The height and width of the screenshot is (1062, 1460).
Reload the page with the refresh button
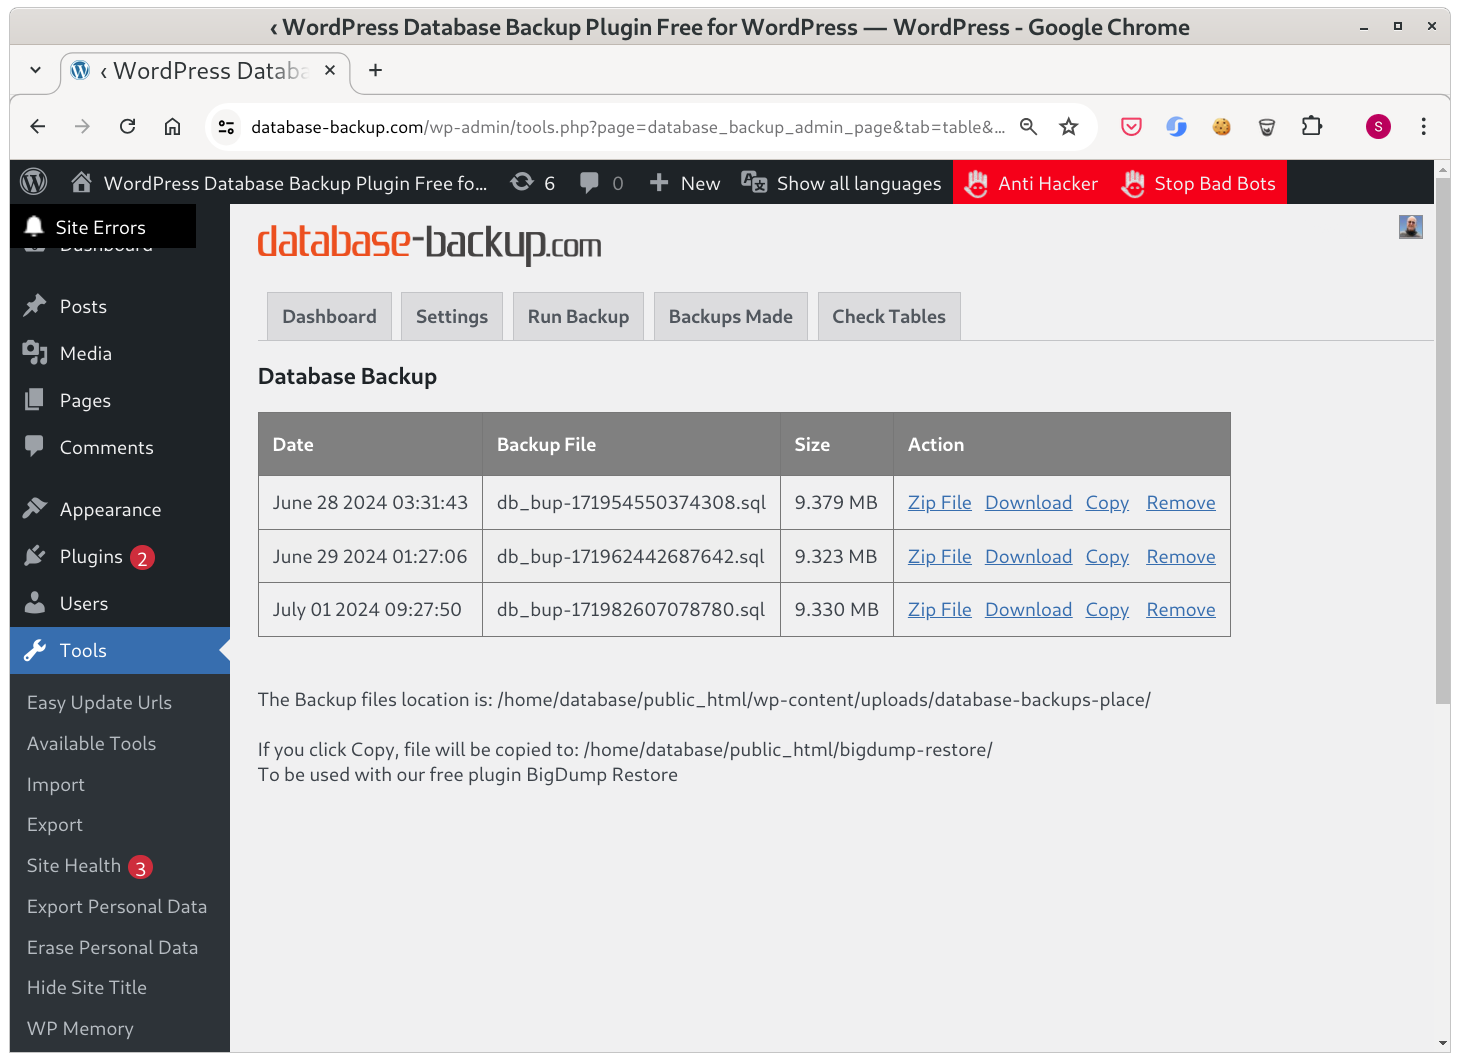pyautogui.click(x=127, y=127)
